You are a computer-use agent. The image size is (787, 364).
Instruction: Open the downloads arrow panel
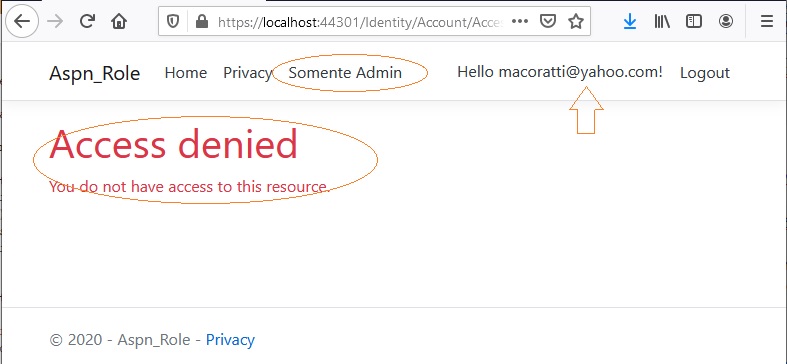coord(629,21)
